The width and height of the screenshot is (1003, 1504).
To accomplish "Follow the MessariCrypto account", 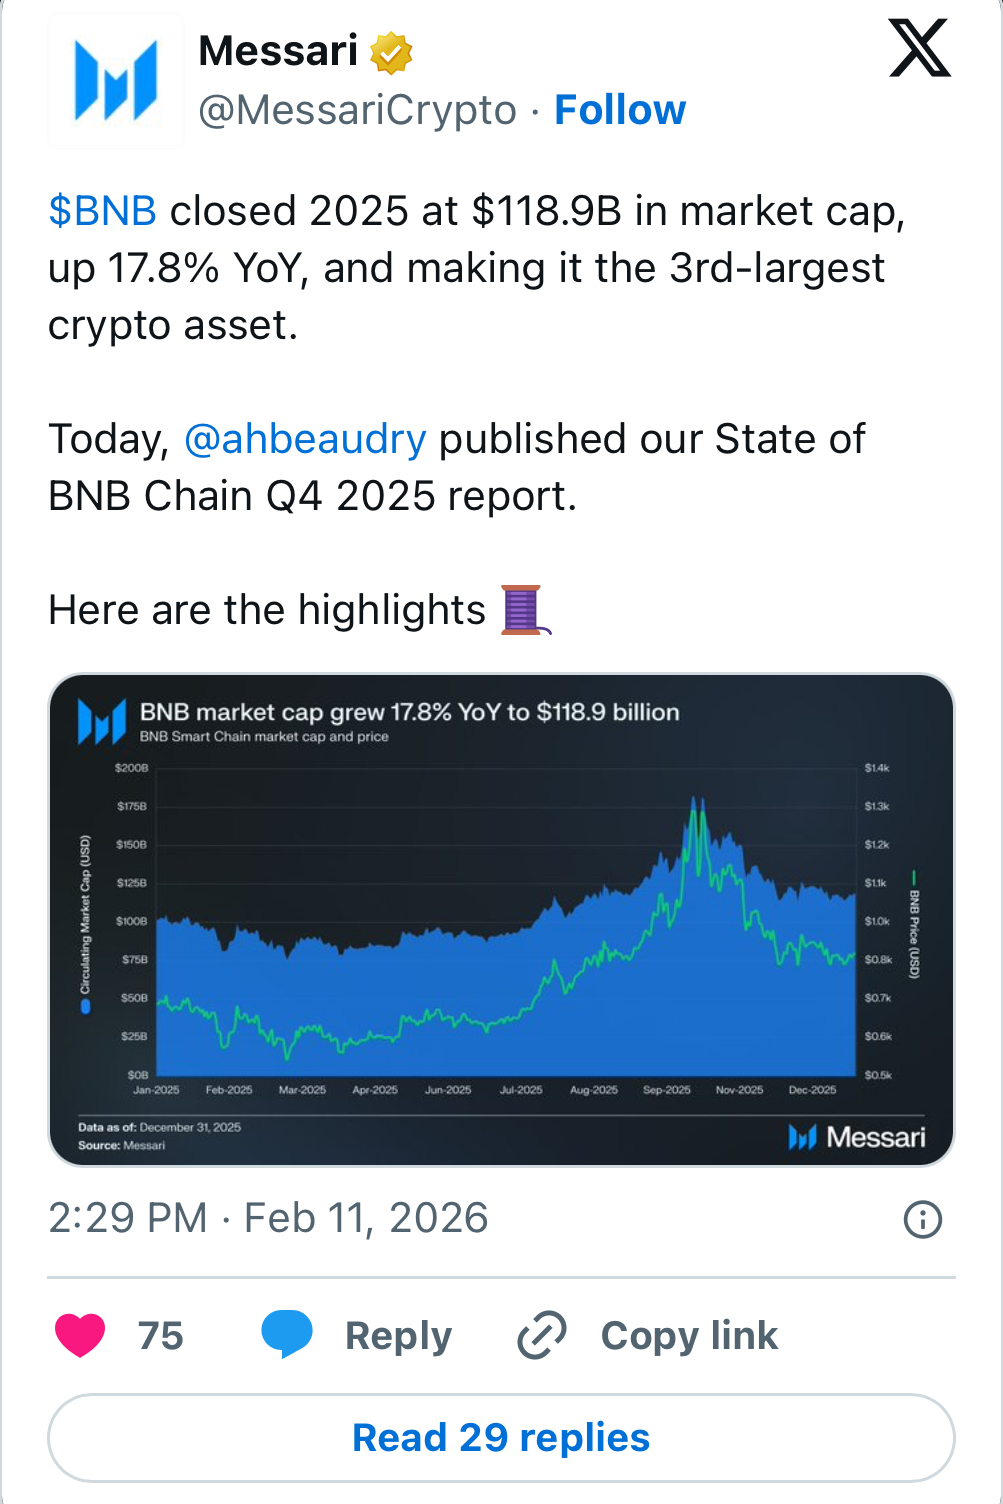I will [x=620, y=110].
